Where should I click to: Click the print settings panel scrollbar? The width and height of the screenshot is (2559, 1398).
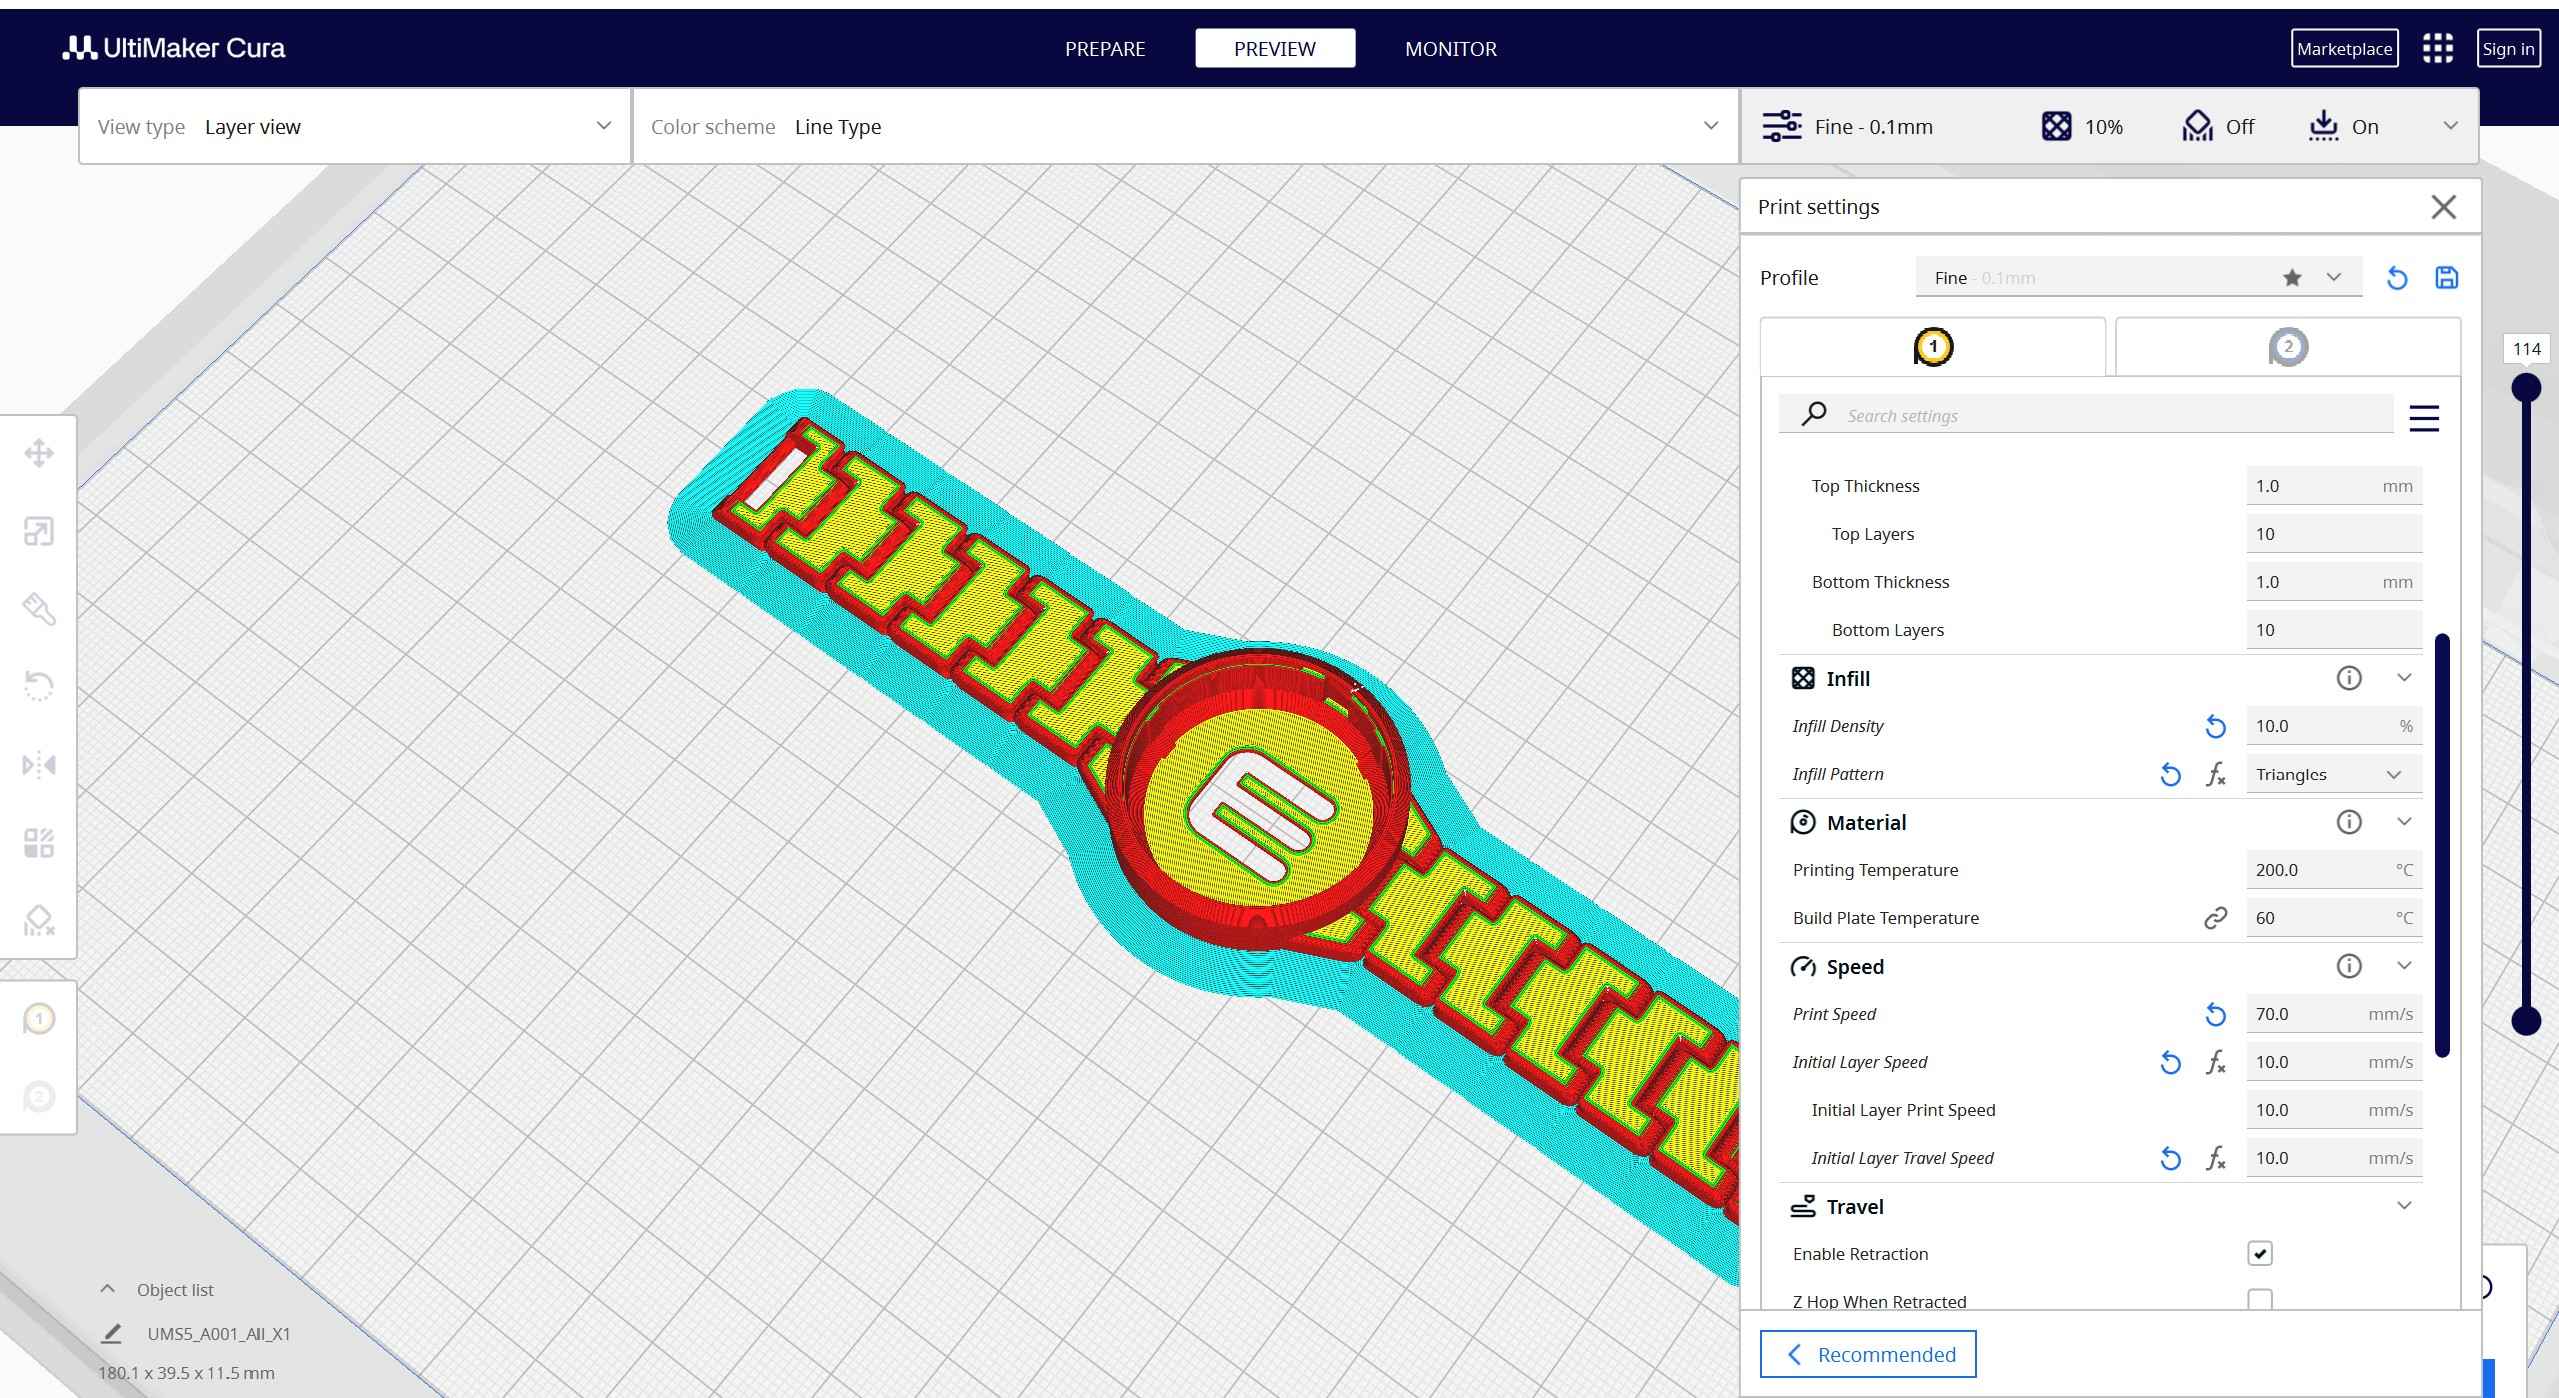pyautogui.click(x=2442, y=844)
